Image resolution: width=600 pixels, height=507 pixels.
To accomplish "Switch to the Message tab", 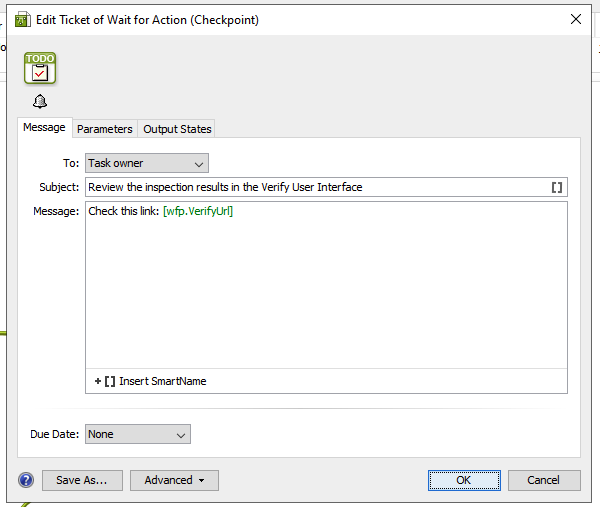I will click(x=44, y=128).
